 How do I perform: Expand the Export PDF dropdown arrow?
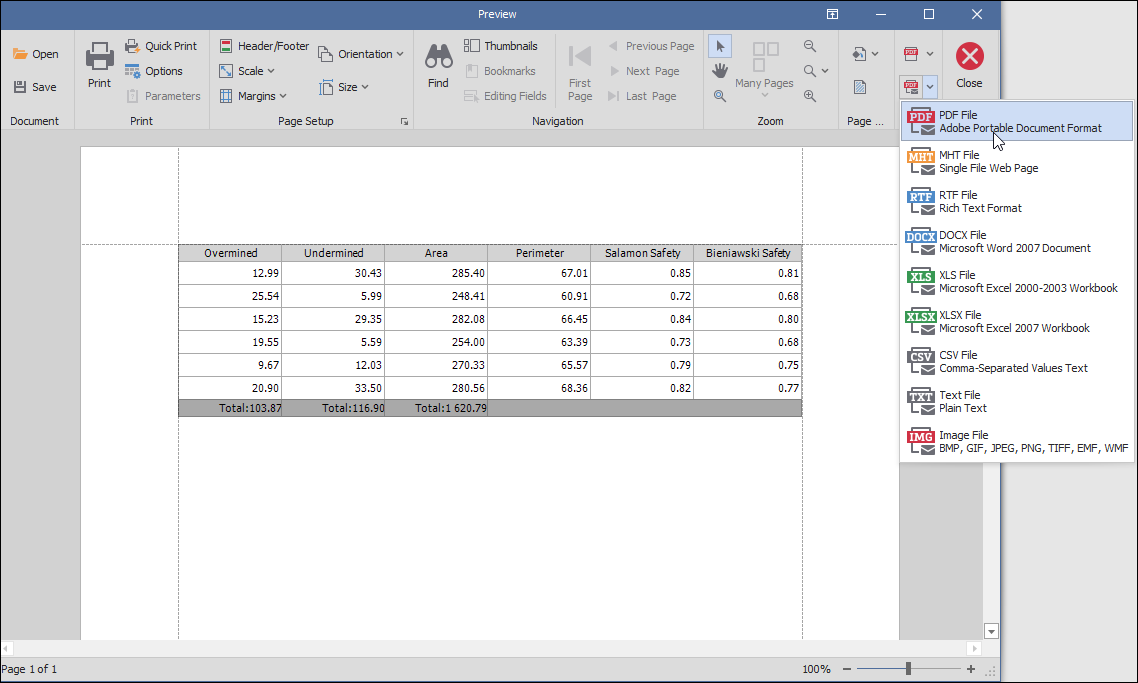[x=930, y=54]
